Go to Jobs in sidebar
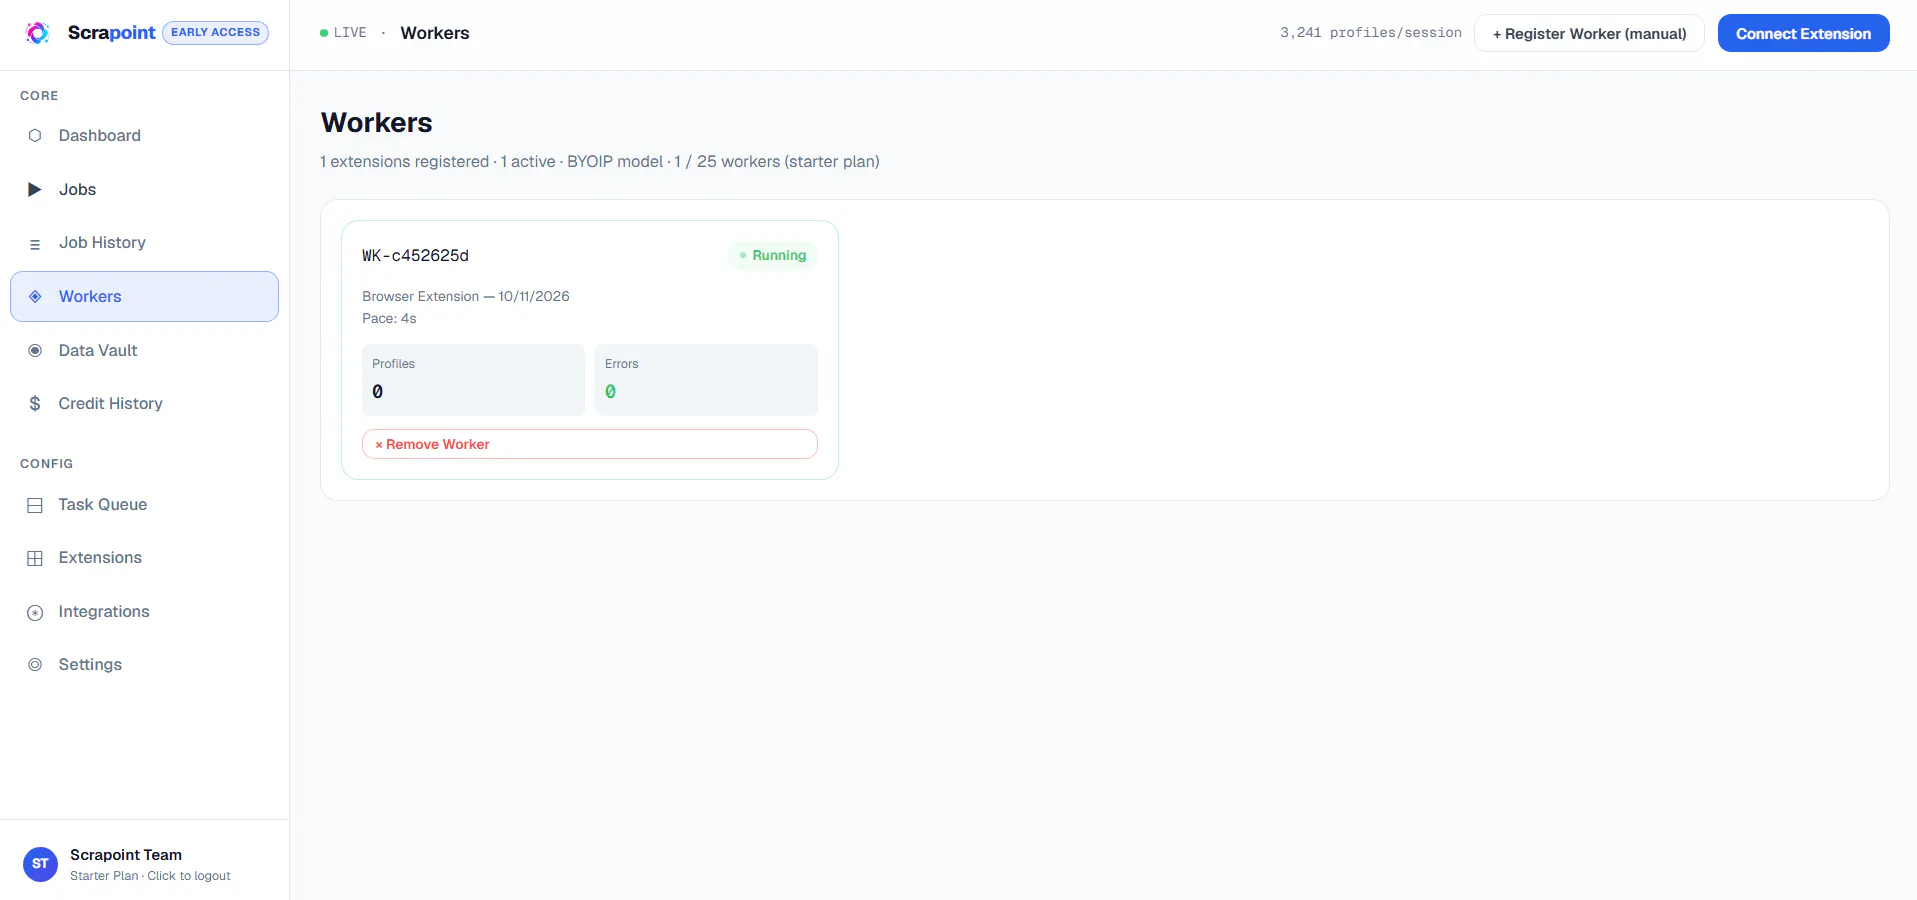The image size is (1917, 900). point(145,190)
